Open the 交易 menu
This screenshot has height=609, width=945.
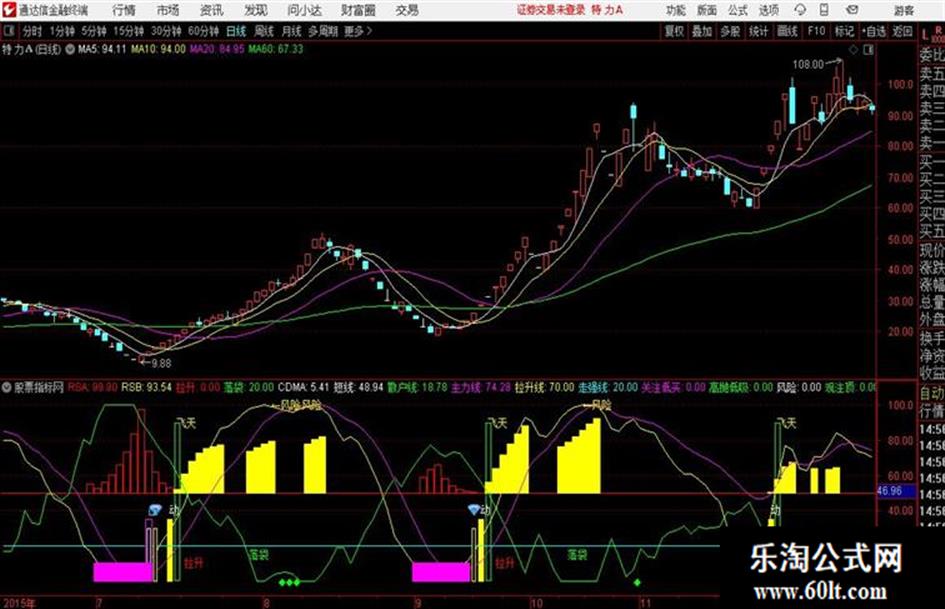click(407, 10)
